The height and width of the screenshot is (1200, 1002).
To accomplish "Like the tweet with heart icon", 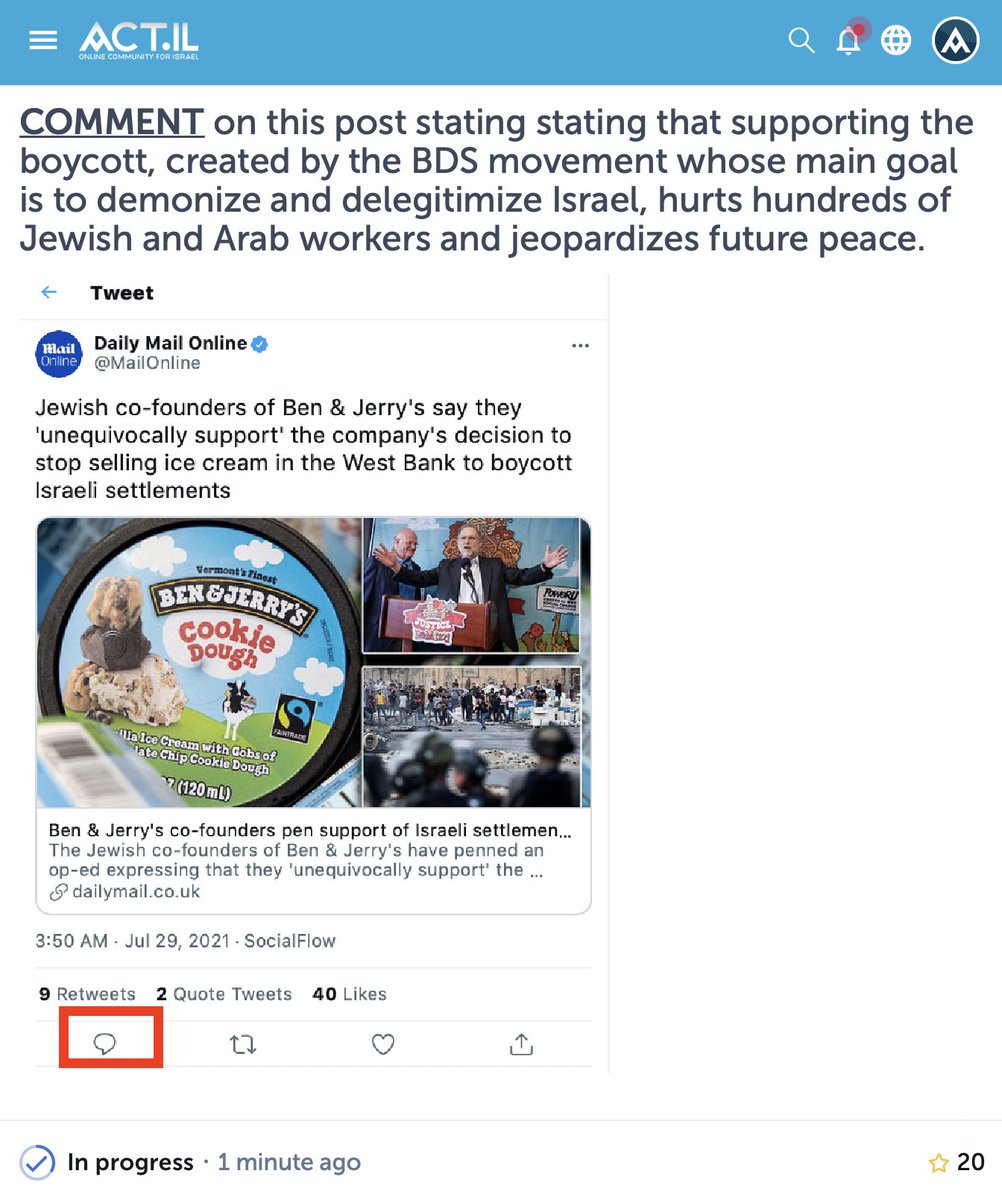I will [x=383, y=1045].
